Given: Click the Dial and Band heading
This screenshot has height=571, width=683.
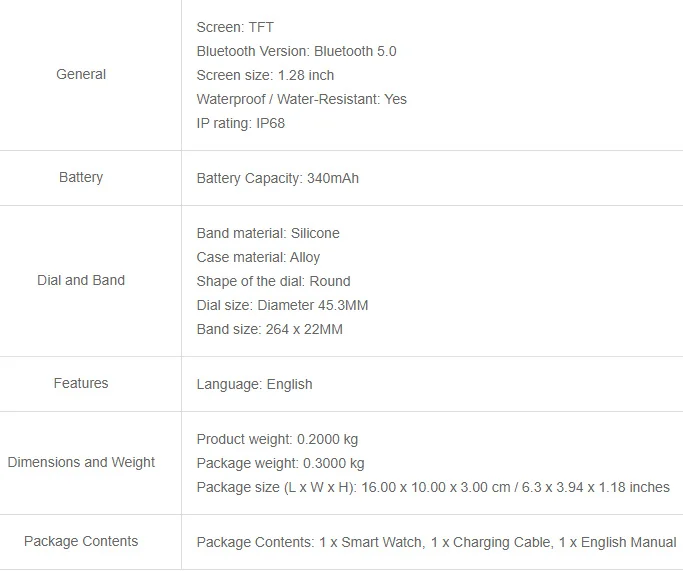Looking at the screenshot, I should [x=81, y=280].
